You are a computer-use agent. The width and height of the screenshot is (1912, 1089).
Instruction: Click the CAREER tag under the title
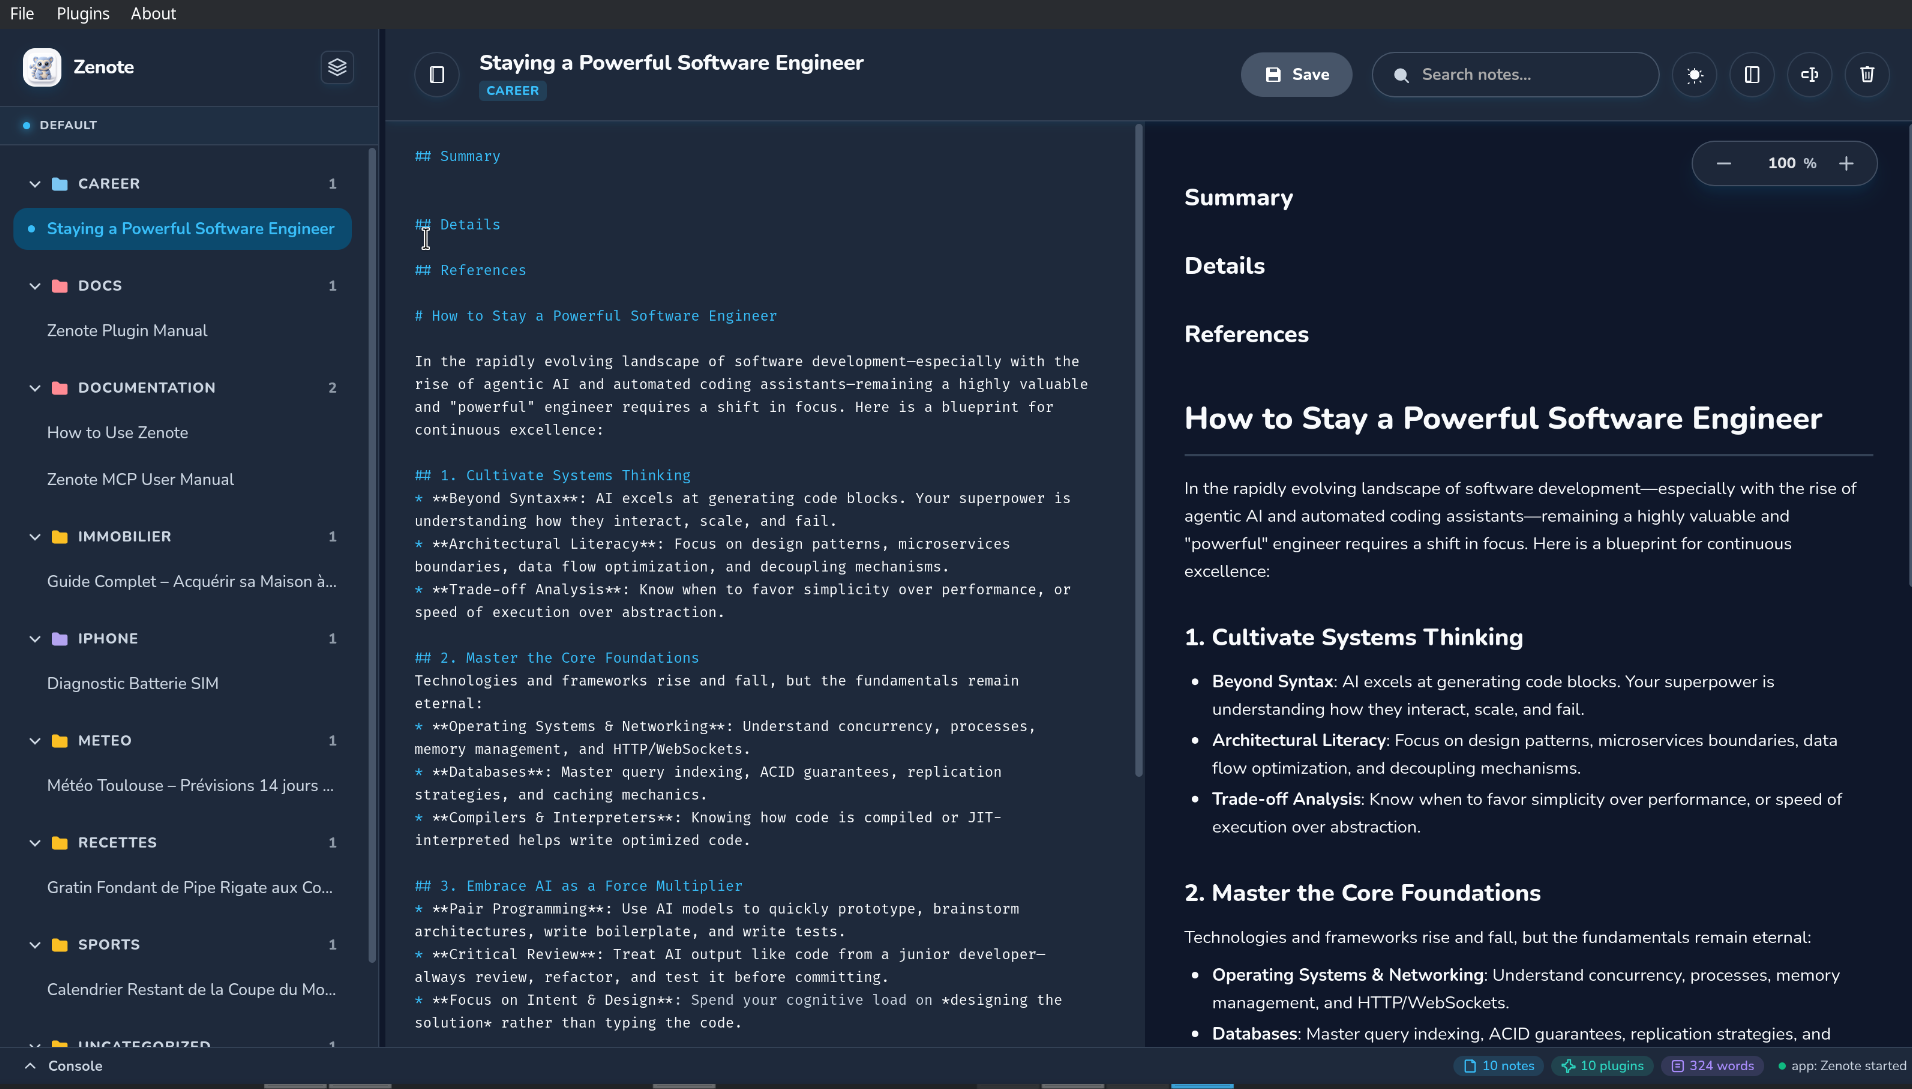tap(513, 91)
